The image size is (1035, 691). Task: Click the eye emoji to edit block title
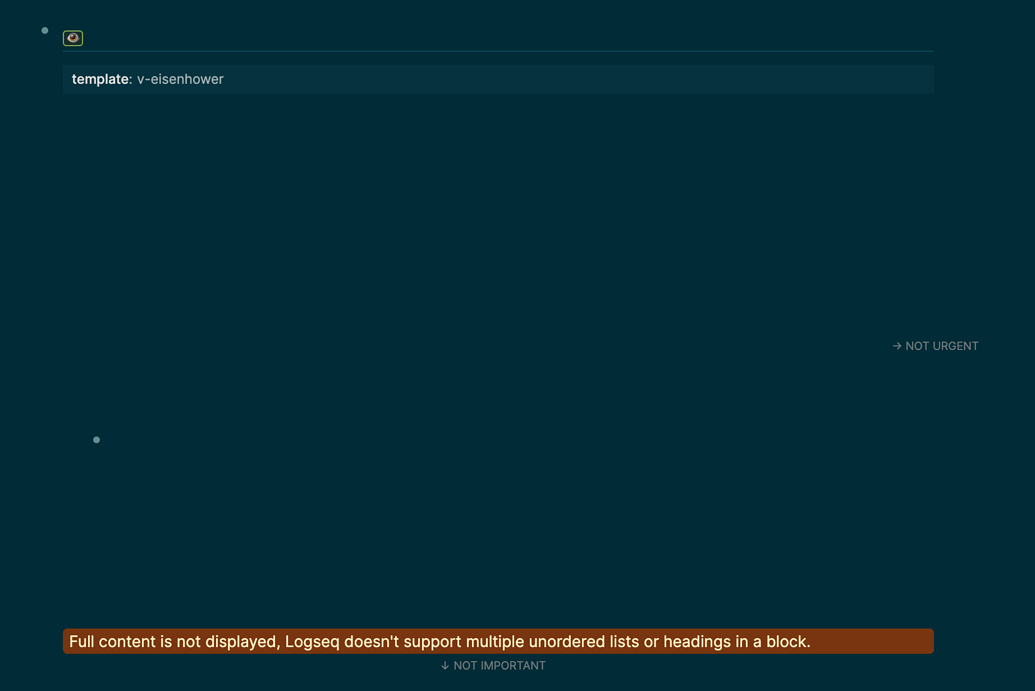click(x=72, y=37)
